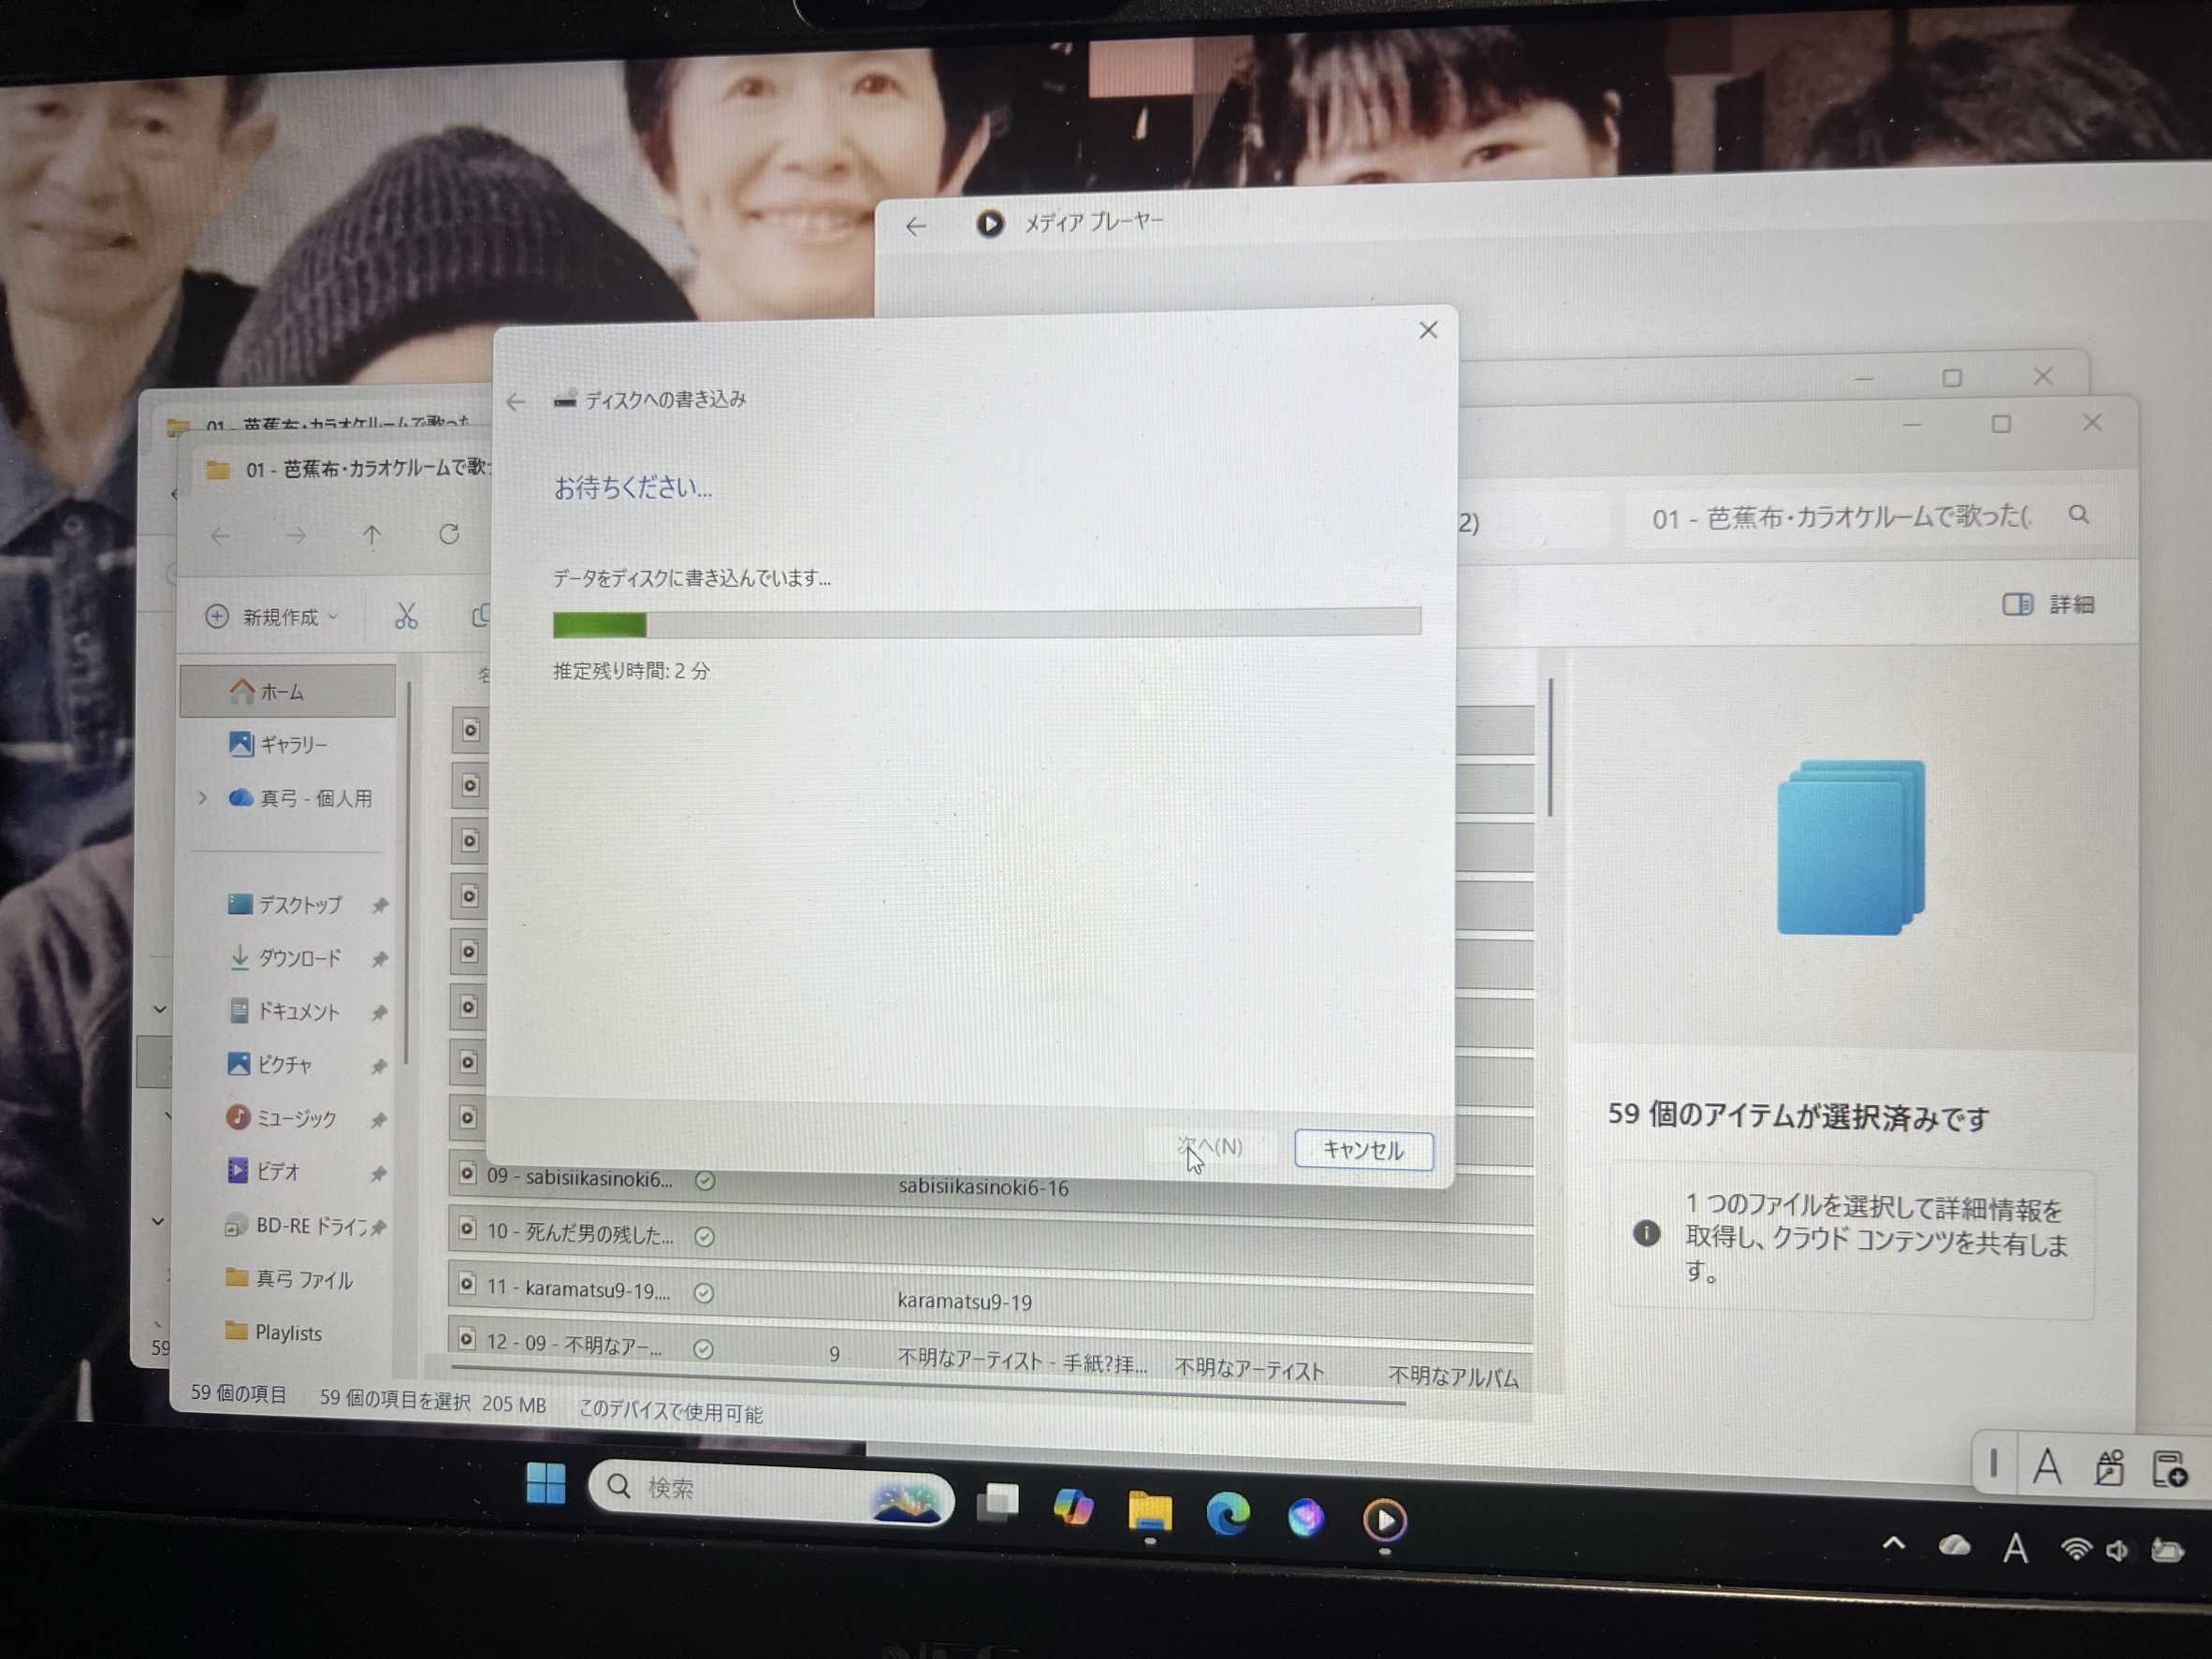Image resolution: width=2212 pixels, height=1659 pixels.
Task: Click the disc writing progress bar
Action: 986,624
